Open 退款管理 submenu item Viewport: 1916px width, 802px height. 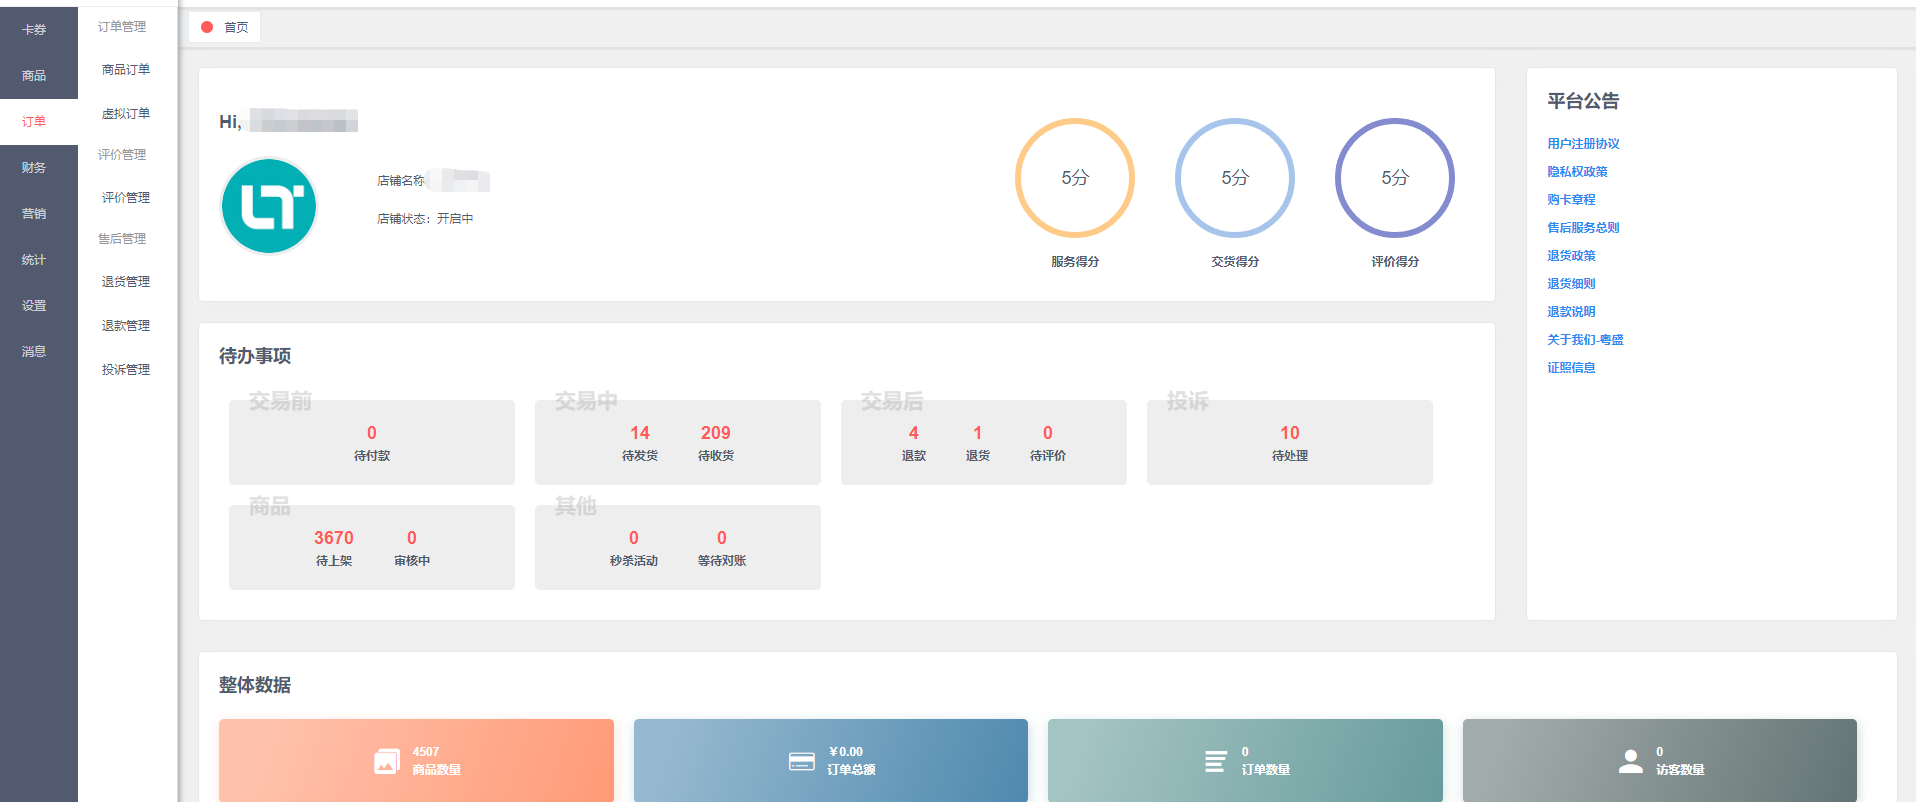[x=126, y=326]
